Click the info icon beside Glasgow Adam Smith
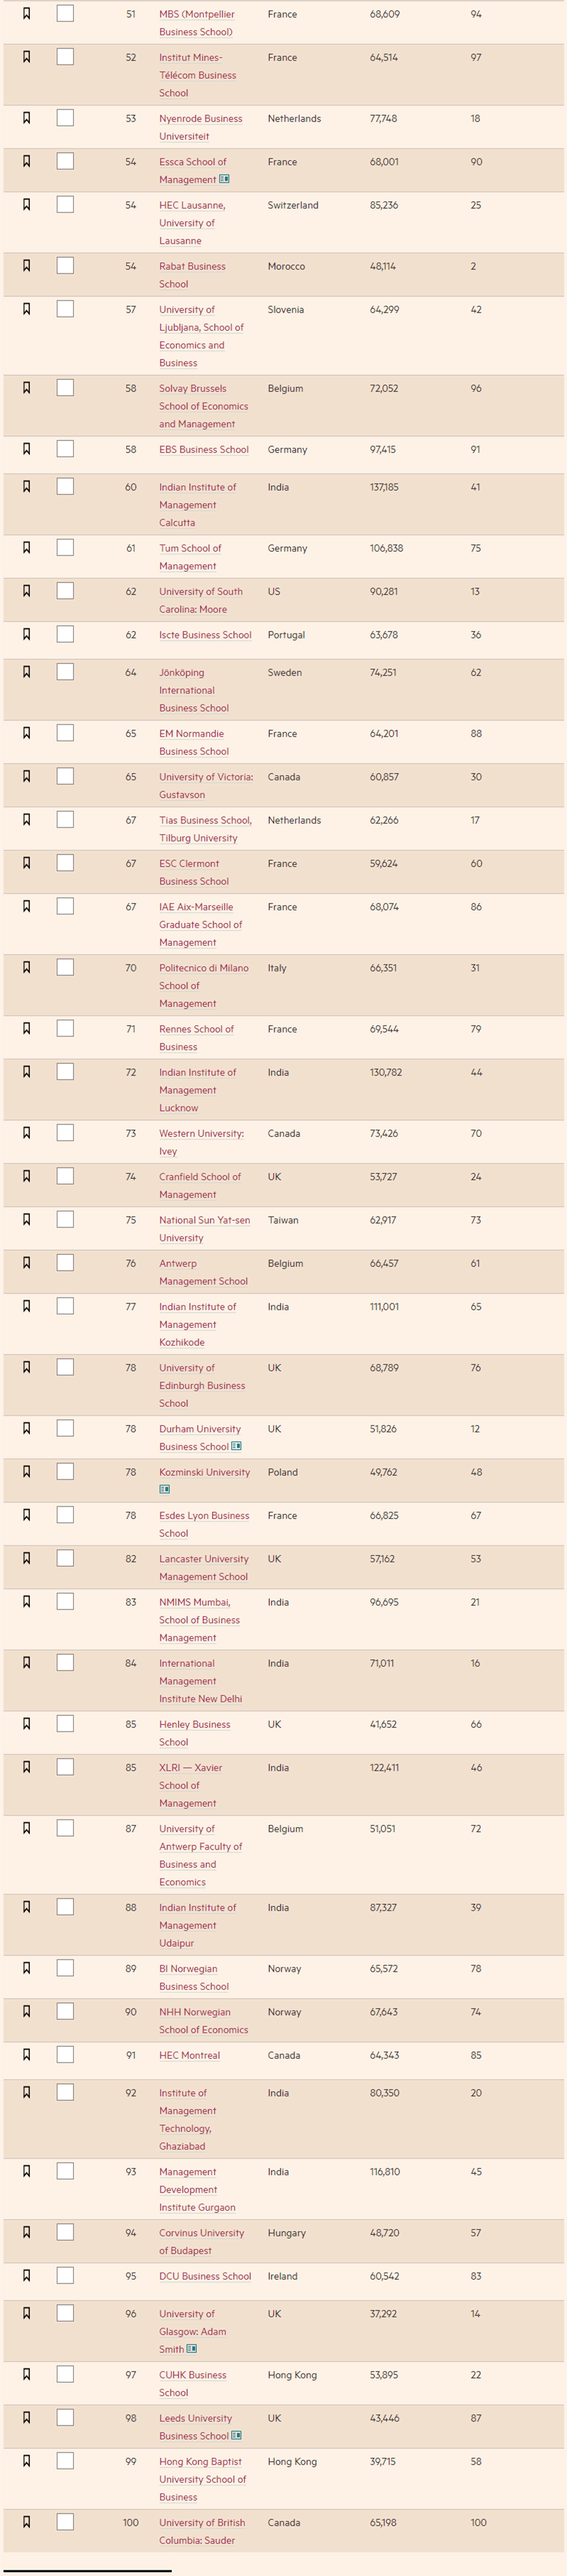The image size is (567, 2576). point(192,2349)
